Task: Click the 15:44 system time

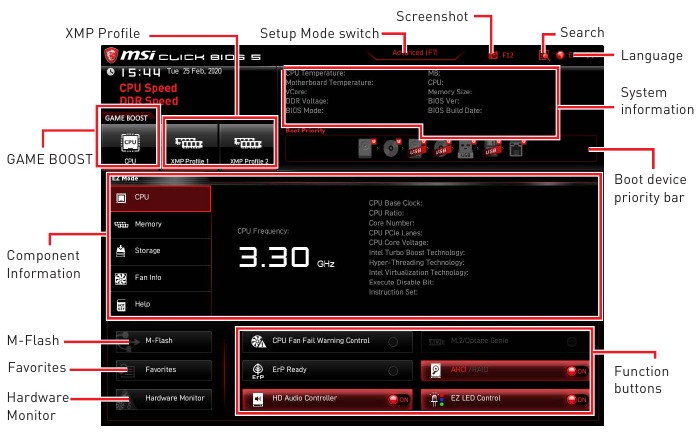Action: (x=140, y=72)
